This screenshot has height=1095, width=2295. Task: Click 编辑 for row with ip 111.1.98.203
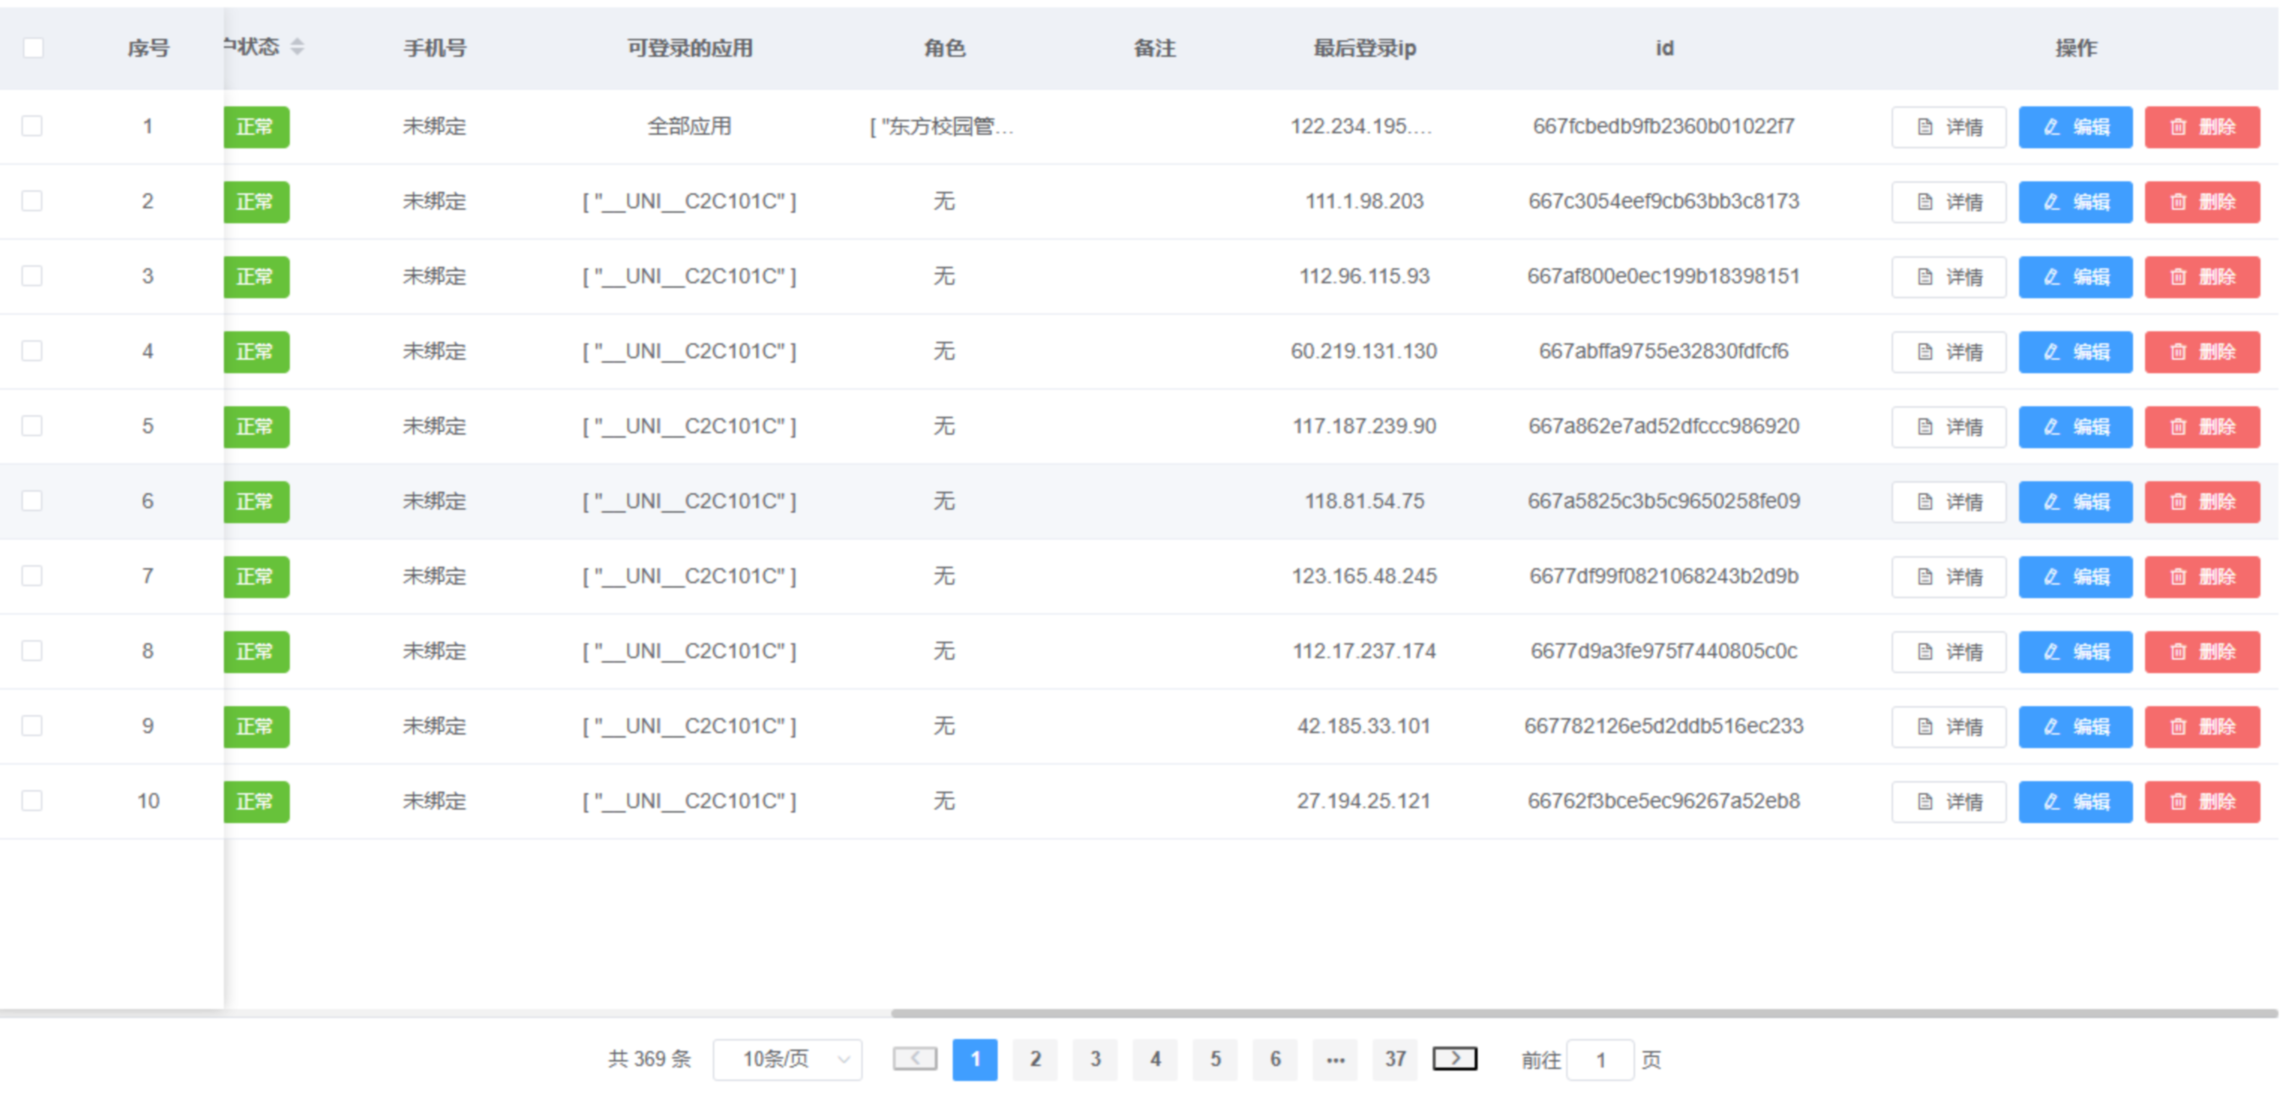click(x=2075, y=202)
